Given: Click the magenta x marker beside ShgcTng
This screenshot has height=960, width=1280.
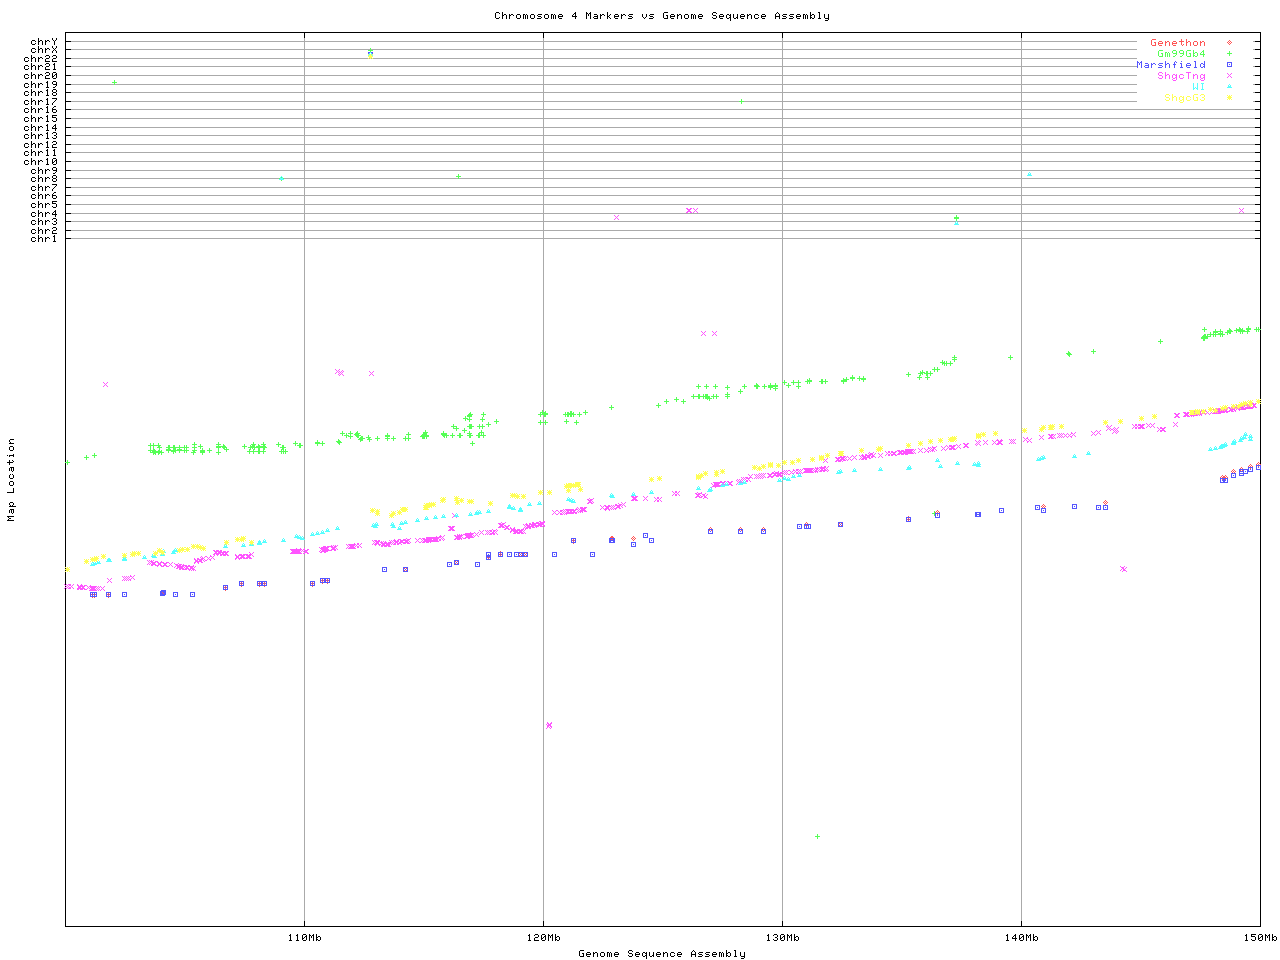Looking at the screenshot, I should coord(1229,76).
